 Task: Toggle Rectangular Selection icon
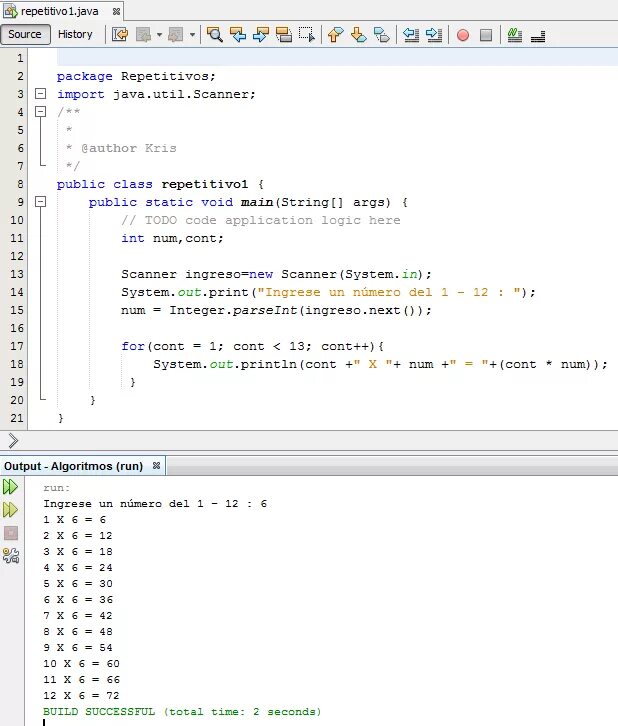306,35
